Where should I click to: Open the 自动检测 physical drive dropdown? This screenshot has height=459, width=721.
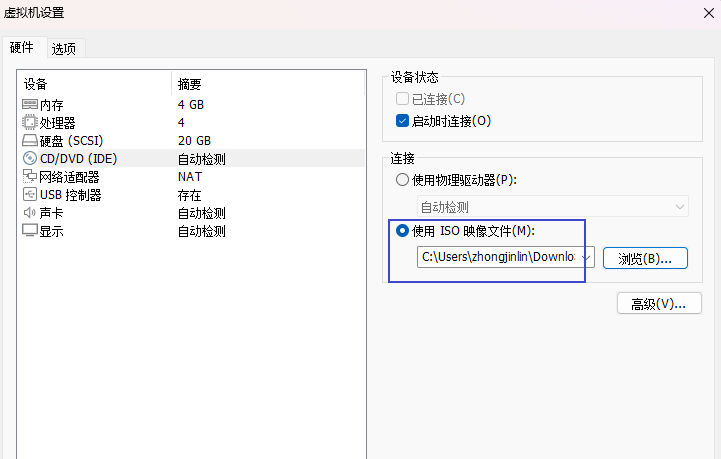coord(552,207)
